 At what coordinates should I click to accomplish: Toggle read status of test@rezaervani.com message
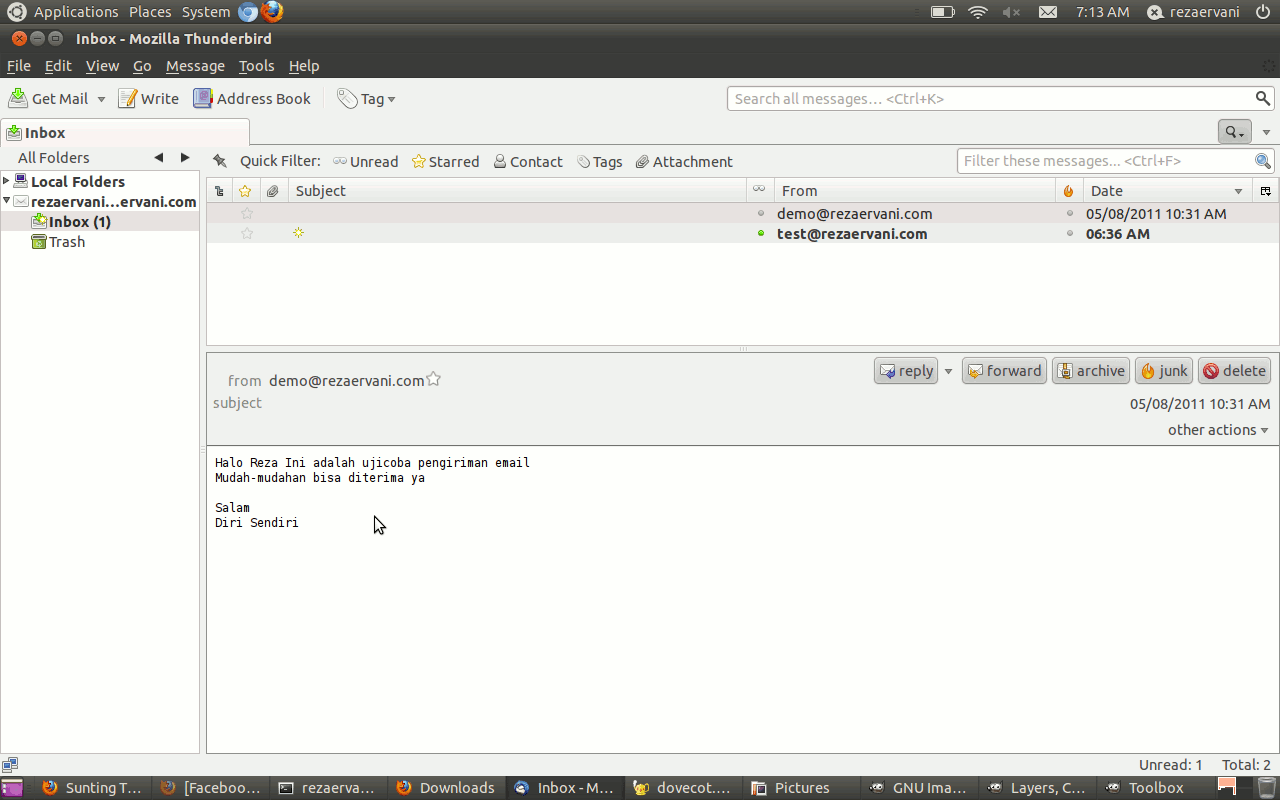[761, 233]
